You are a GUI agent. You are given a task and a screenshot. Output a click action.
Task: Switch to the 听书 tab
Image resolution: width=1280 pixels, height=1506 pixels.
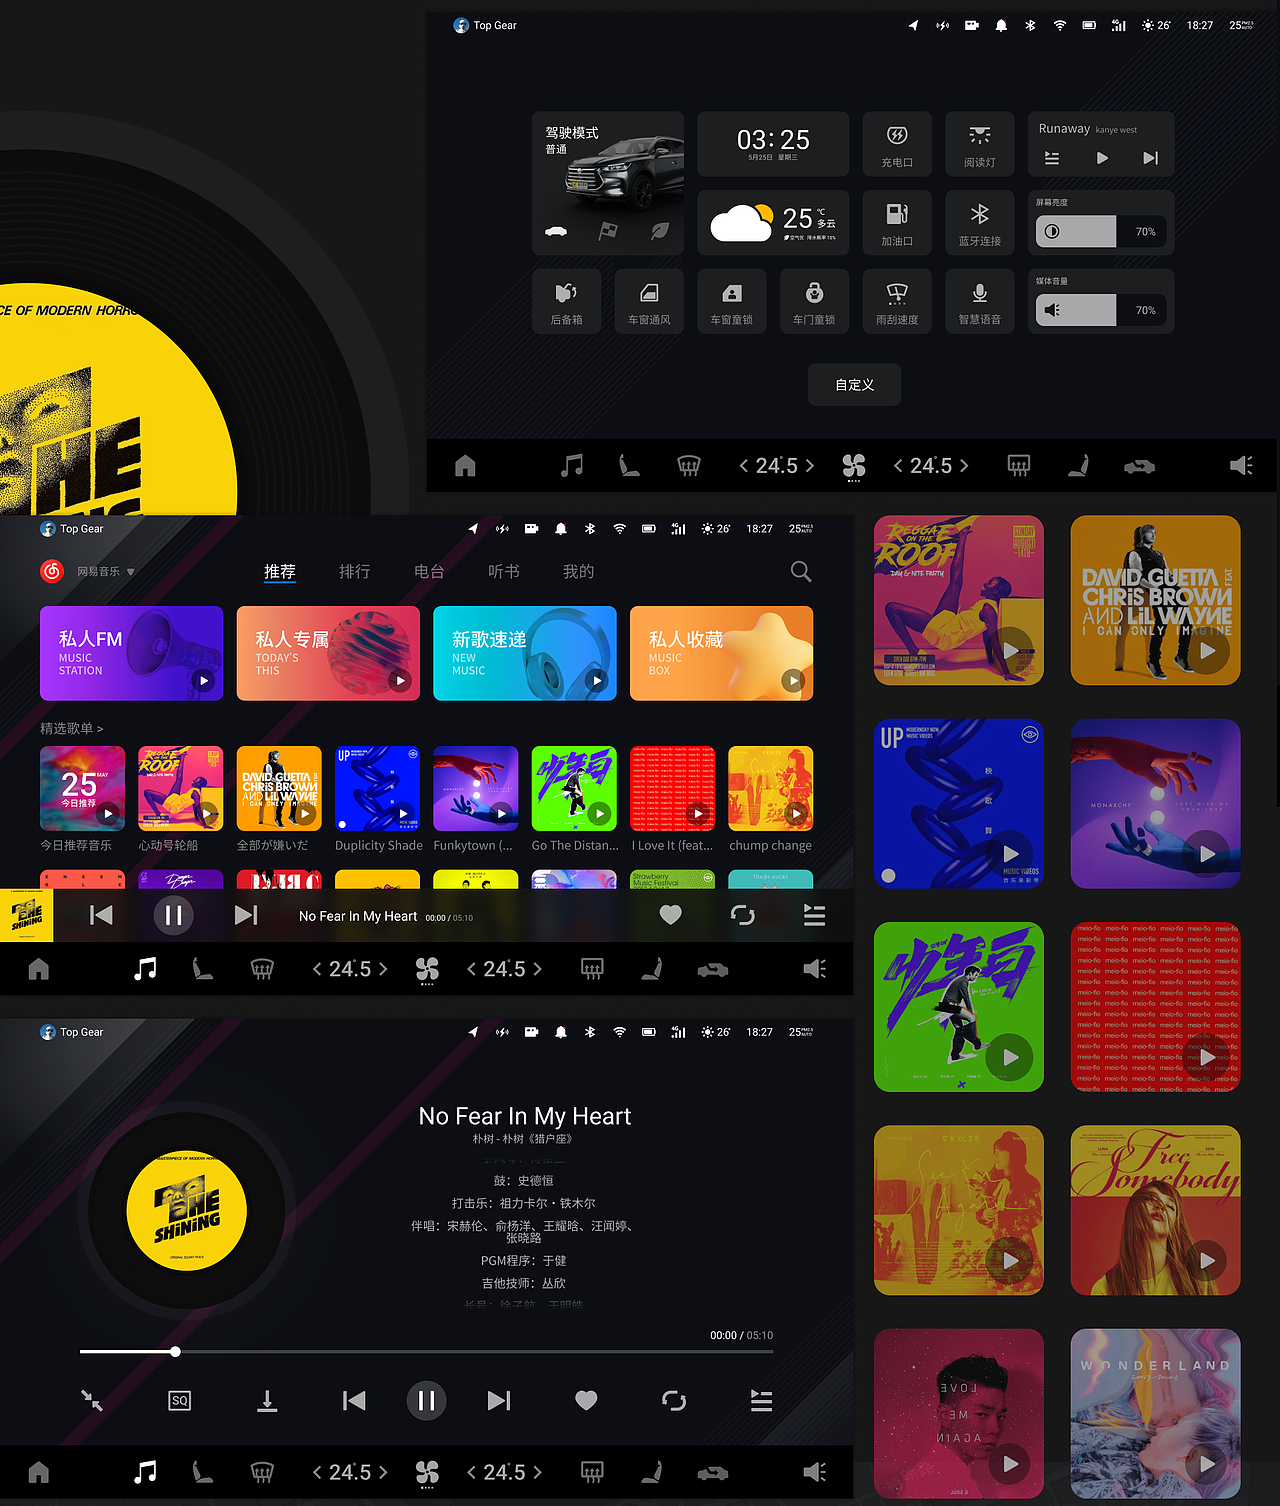(504, 571)
